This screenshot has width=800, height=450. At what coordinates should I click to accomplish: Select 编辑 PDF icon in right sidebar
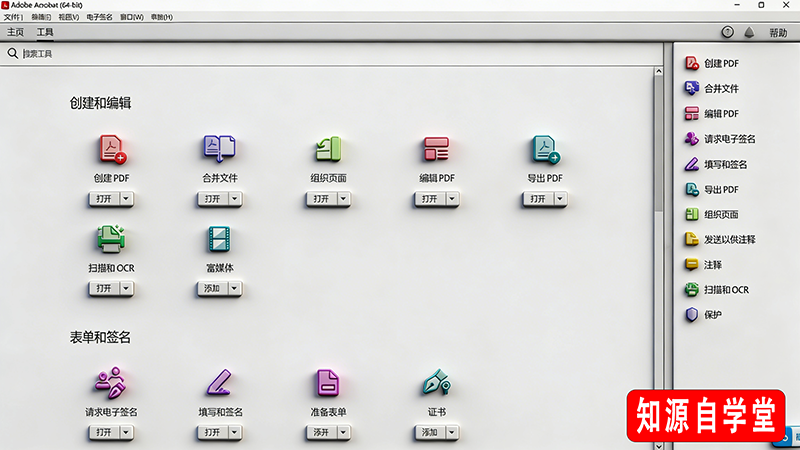coord(692,113)
